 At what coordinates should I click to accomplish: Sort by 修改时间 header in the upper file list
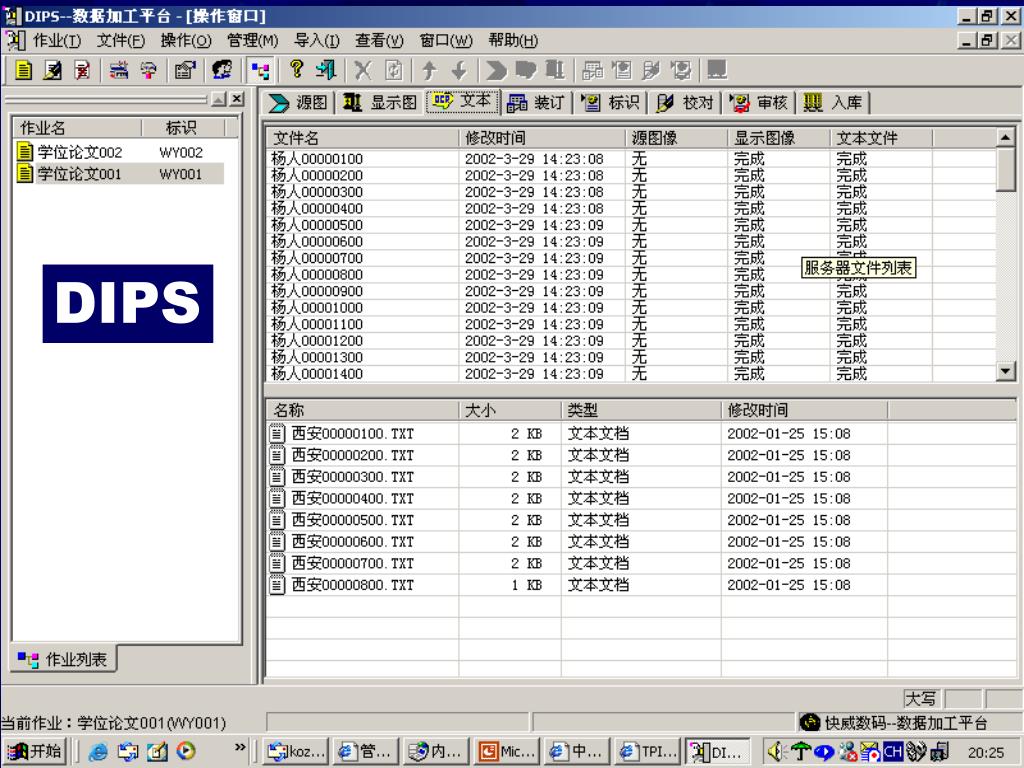tap(542, 138)
